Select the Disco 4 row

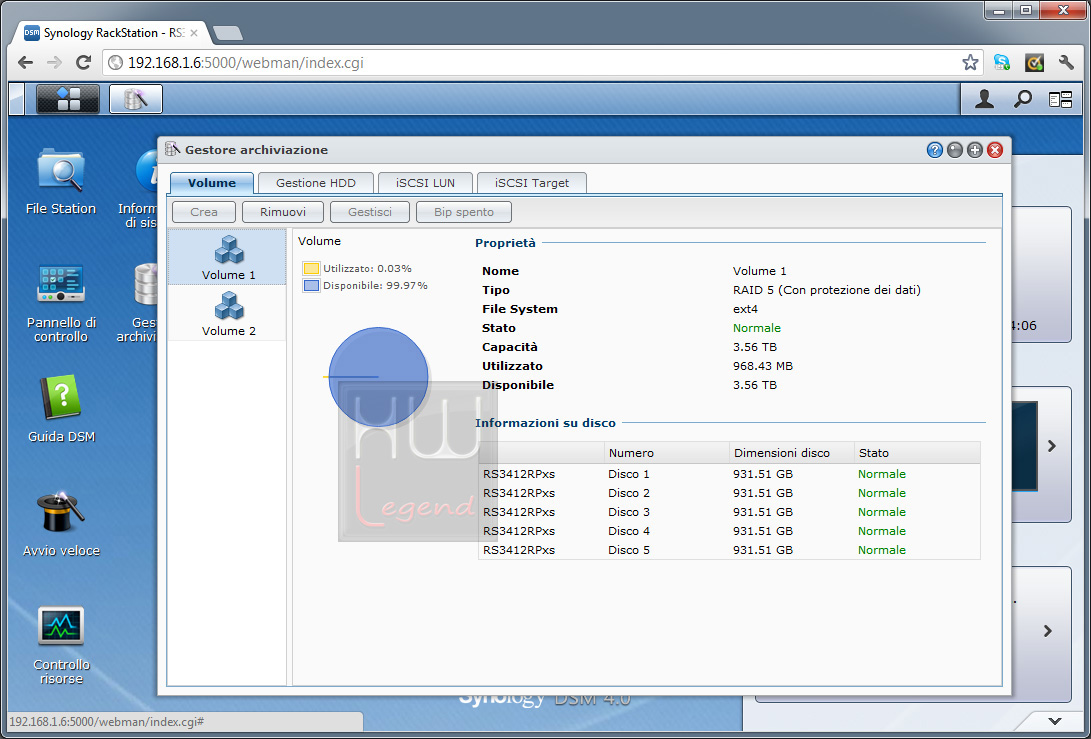[729, 531]
